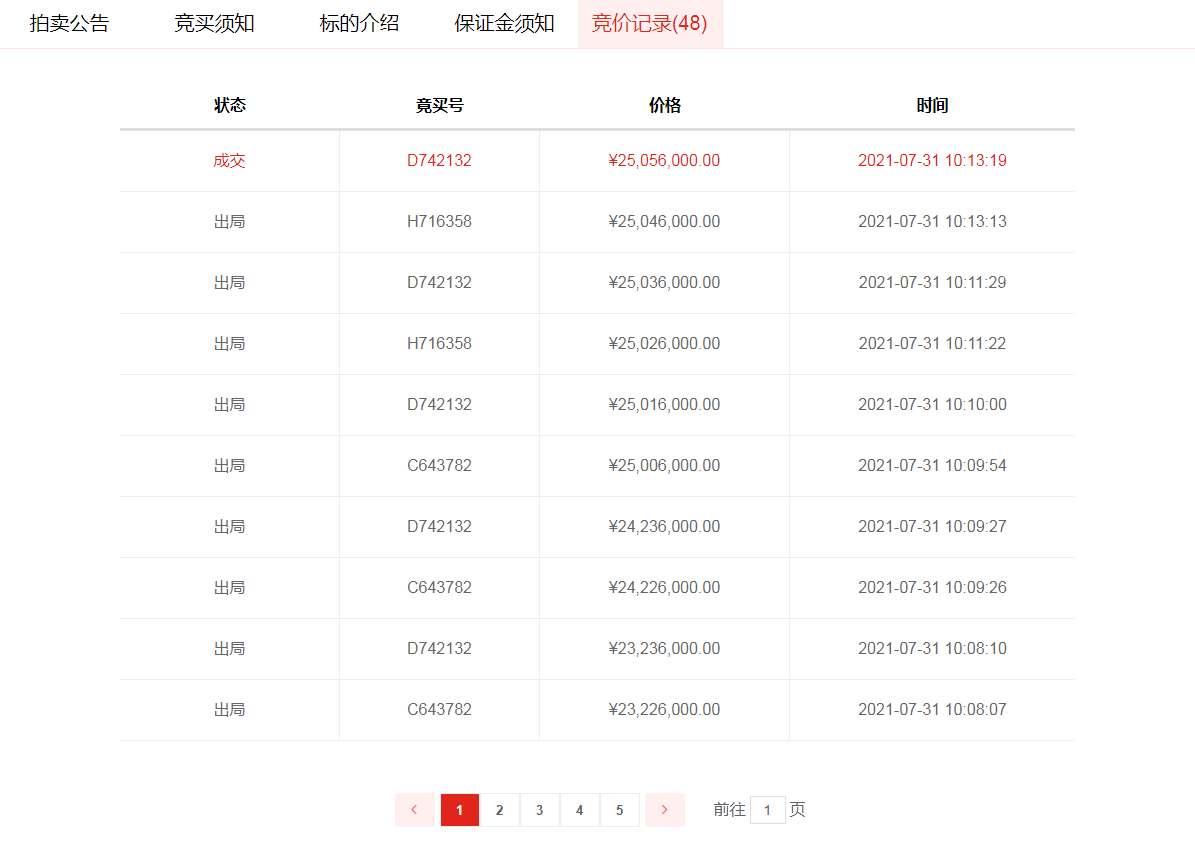Screen dimensions: 1195x867
Task: Jump to page 5
Action: point(620,810)
